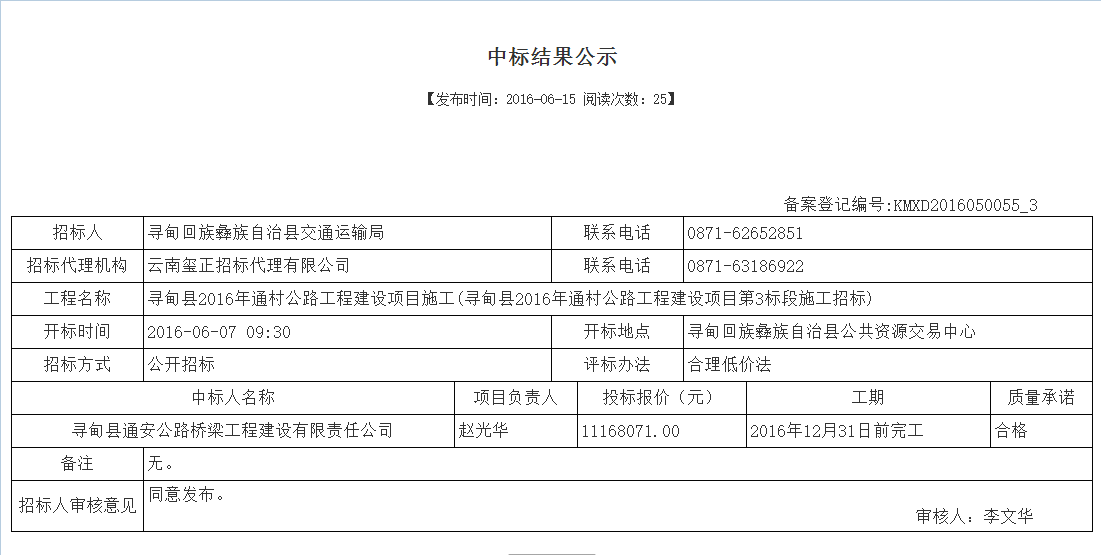Click the title 中标结果公示
Image resolution: width=1101 pixels, height=555 pixels.
coord(552,57)
